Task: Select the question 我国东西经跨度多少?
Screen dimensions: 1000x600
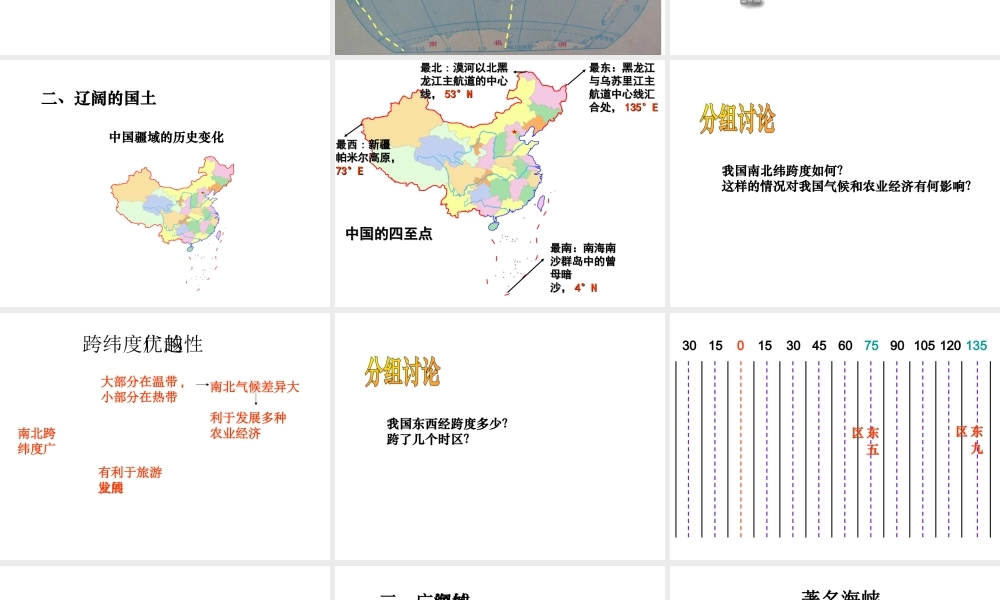Action: [x=447, y=423]
